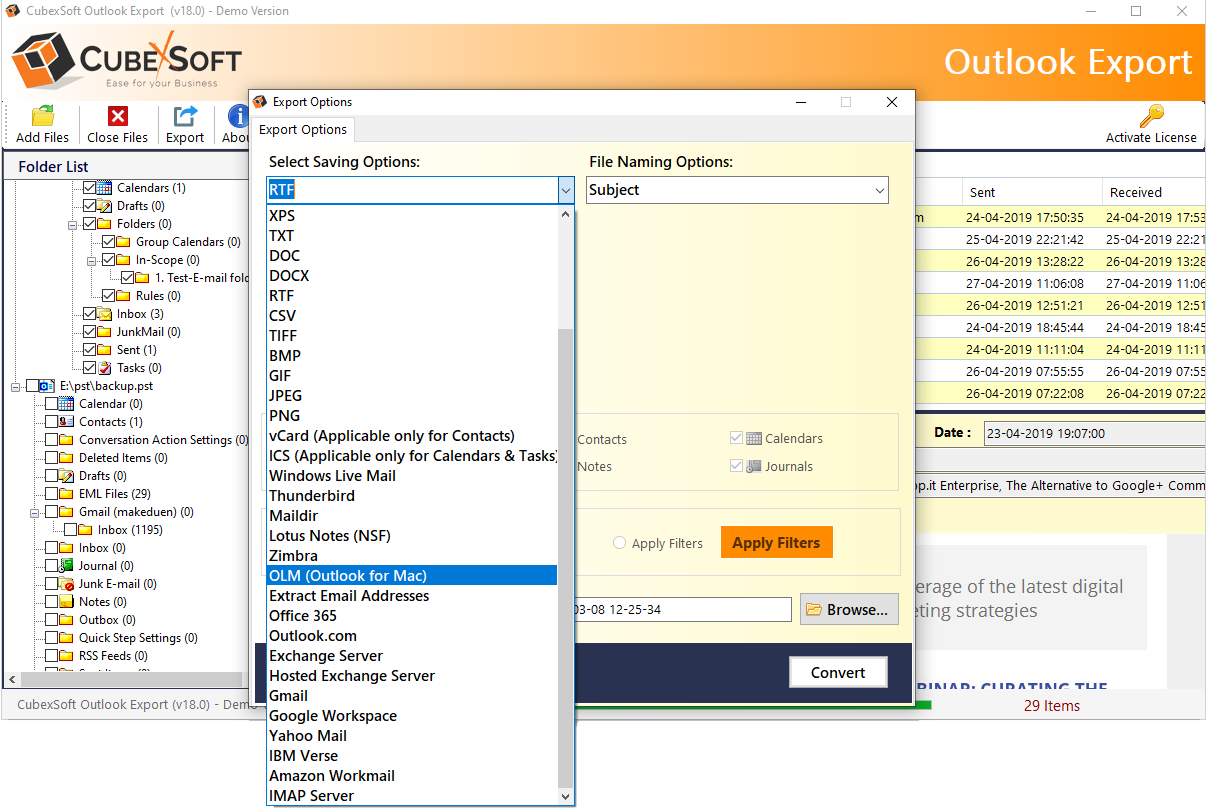Image resolution: width=1206 pixels, height=809 pixels.
Task: Click the saving list scroll-down arrow
Action: [x=566, y=797]
